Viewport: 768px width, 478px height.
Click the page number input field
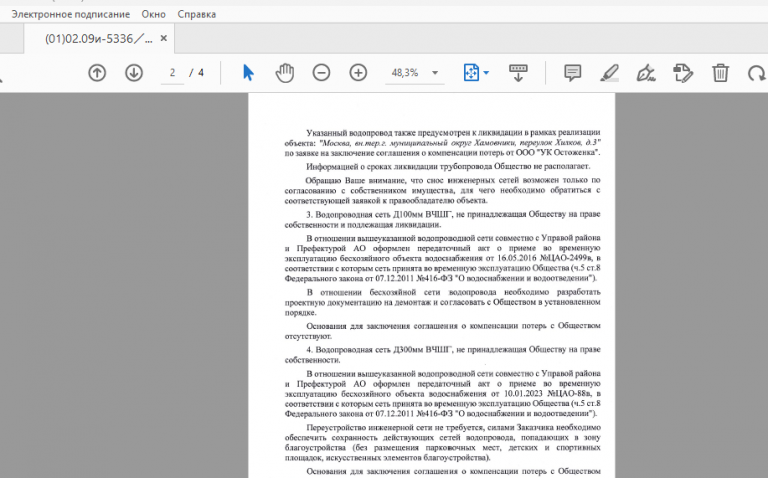click(x=172, y=73)
